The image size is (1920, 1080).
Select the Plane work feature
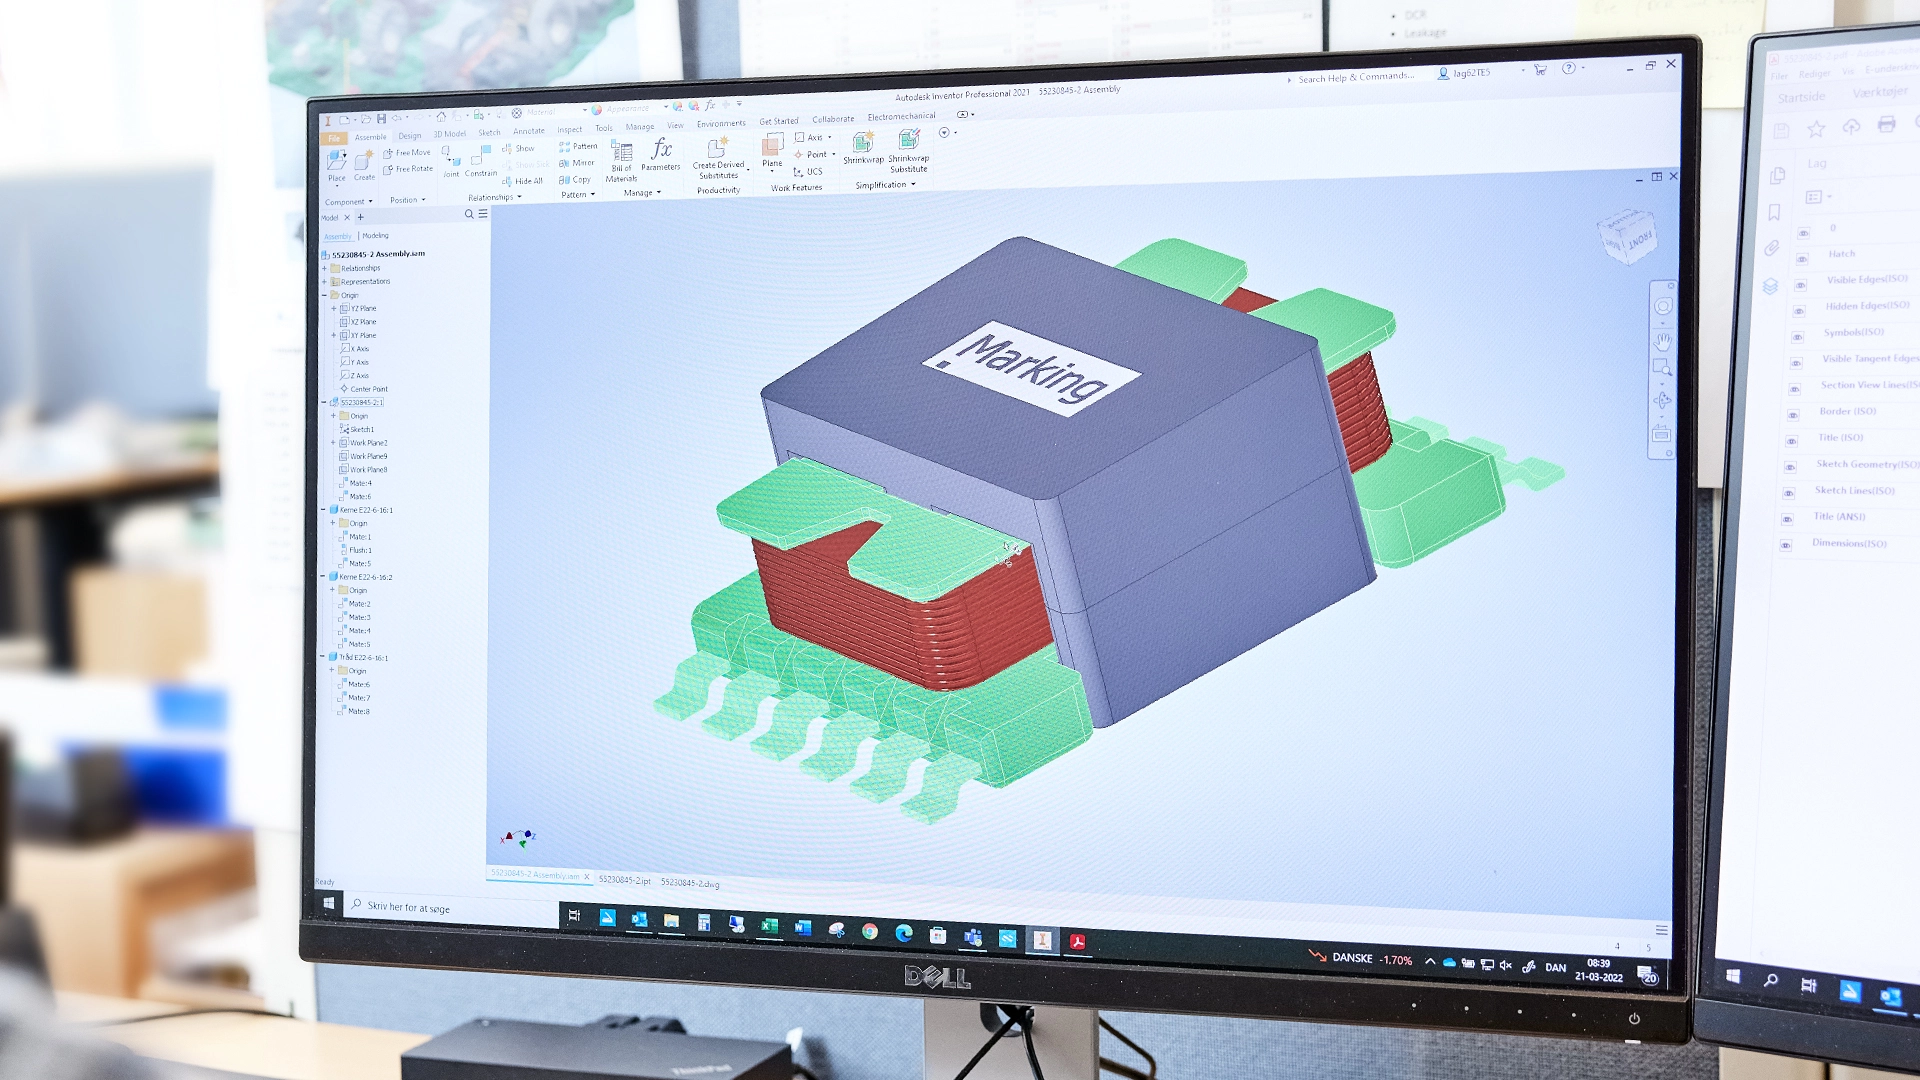coord(772,151)
